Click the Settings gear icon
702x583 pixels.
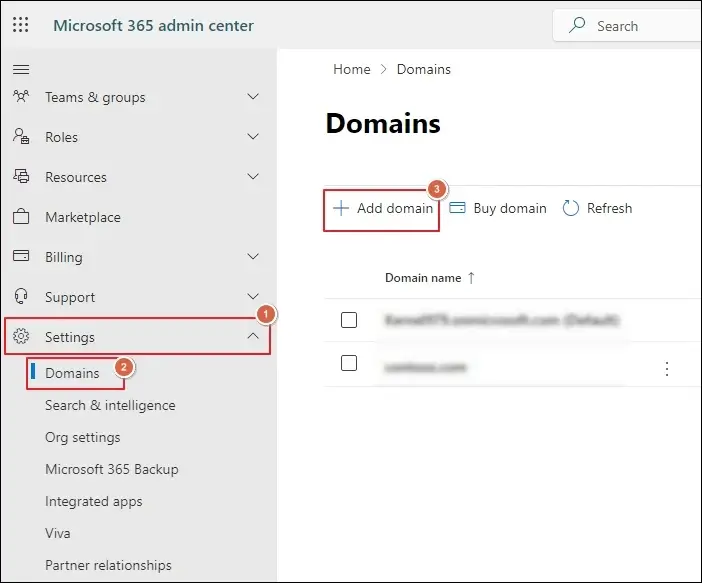click(x=21, y=336)
